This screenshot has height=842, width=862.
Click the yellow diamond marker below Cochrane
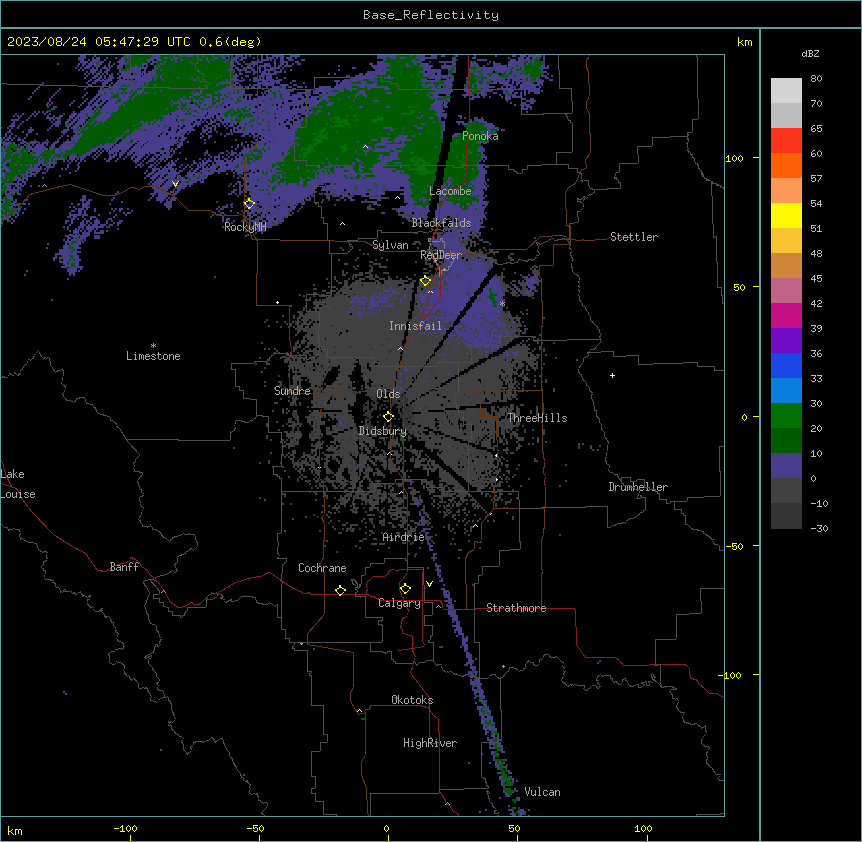pyautogui.click(x=340, y=590)
